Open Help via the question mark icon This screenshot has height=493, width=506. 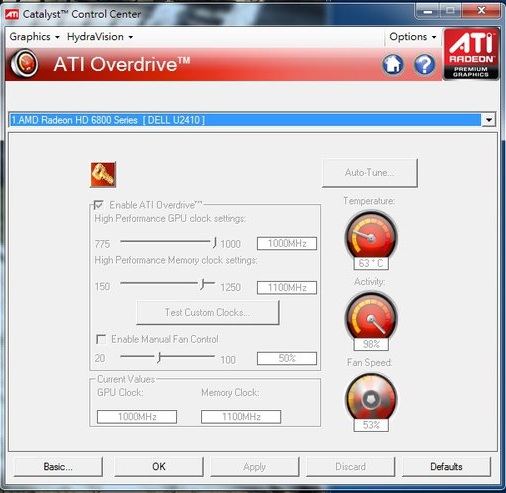424,64
